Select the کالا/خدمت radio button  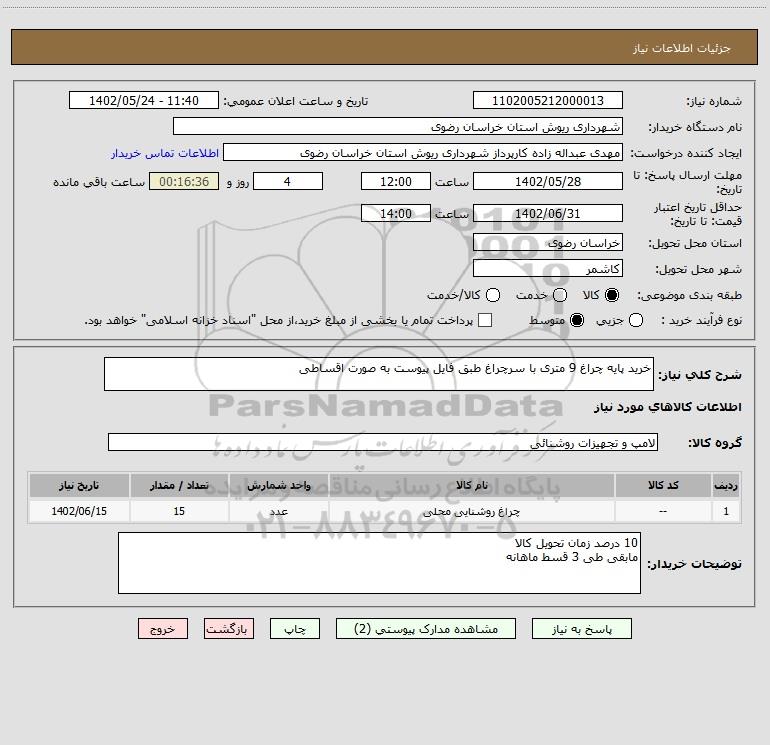(493, 295)
